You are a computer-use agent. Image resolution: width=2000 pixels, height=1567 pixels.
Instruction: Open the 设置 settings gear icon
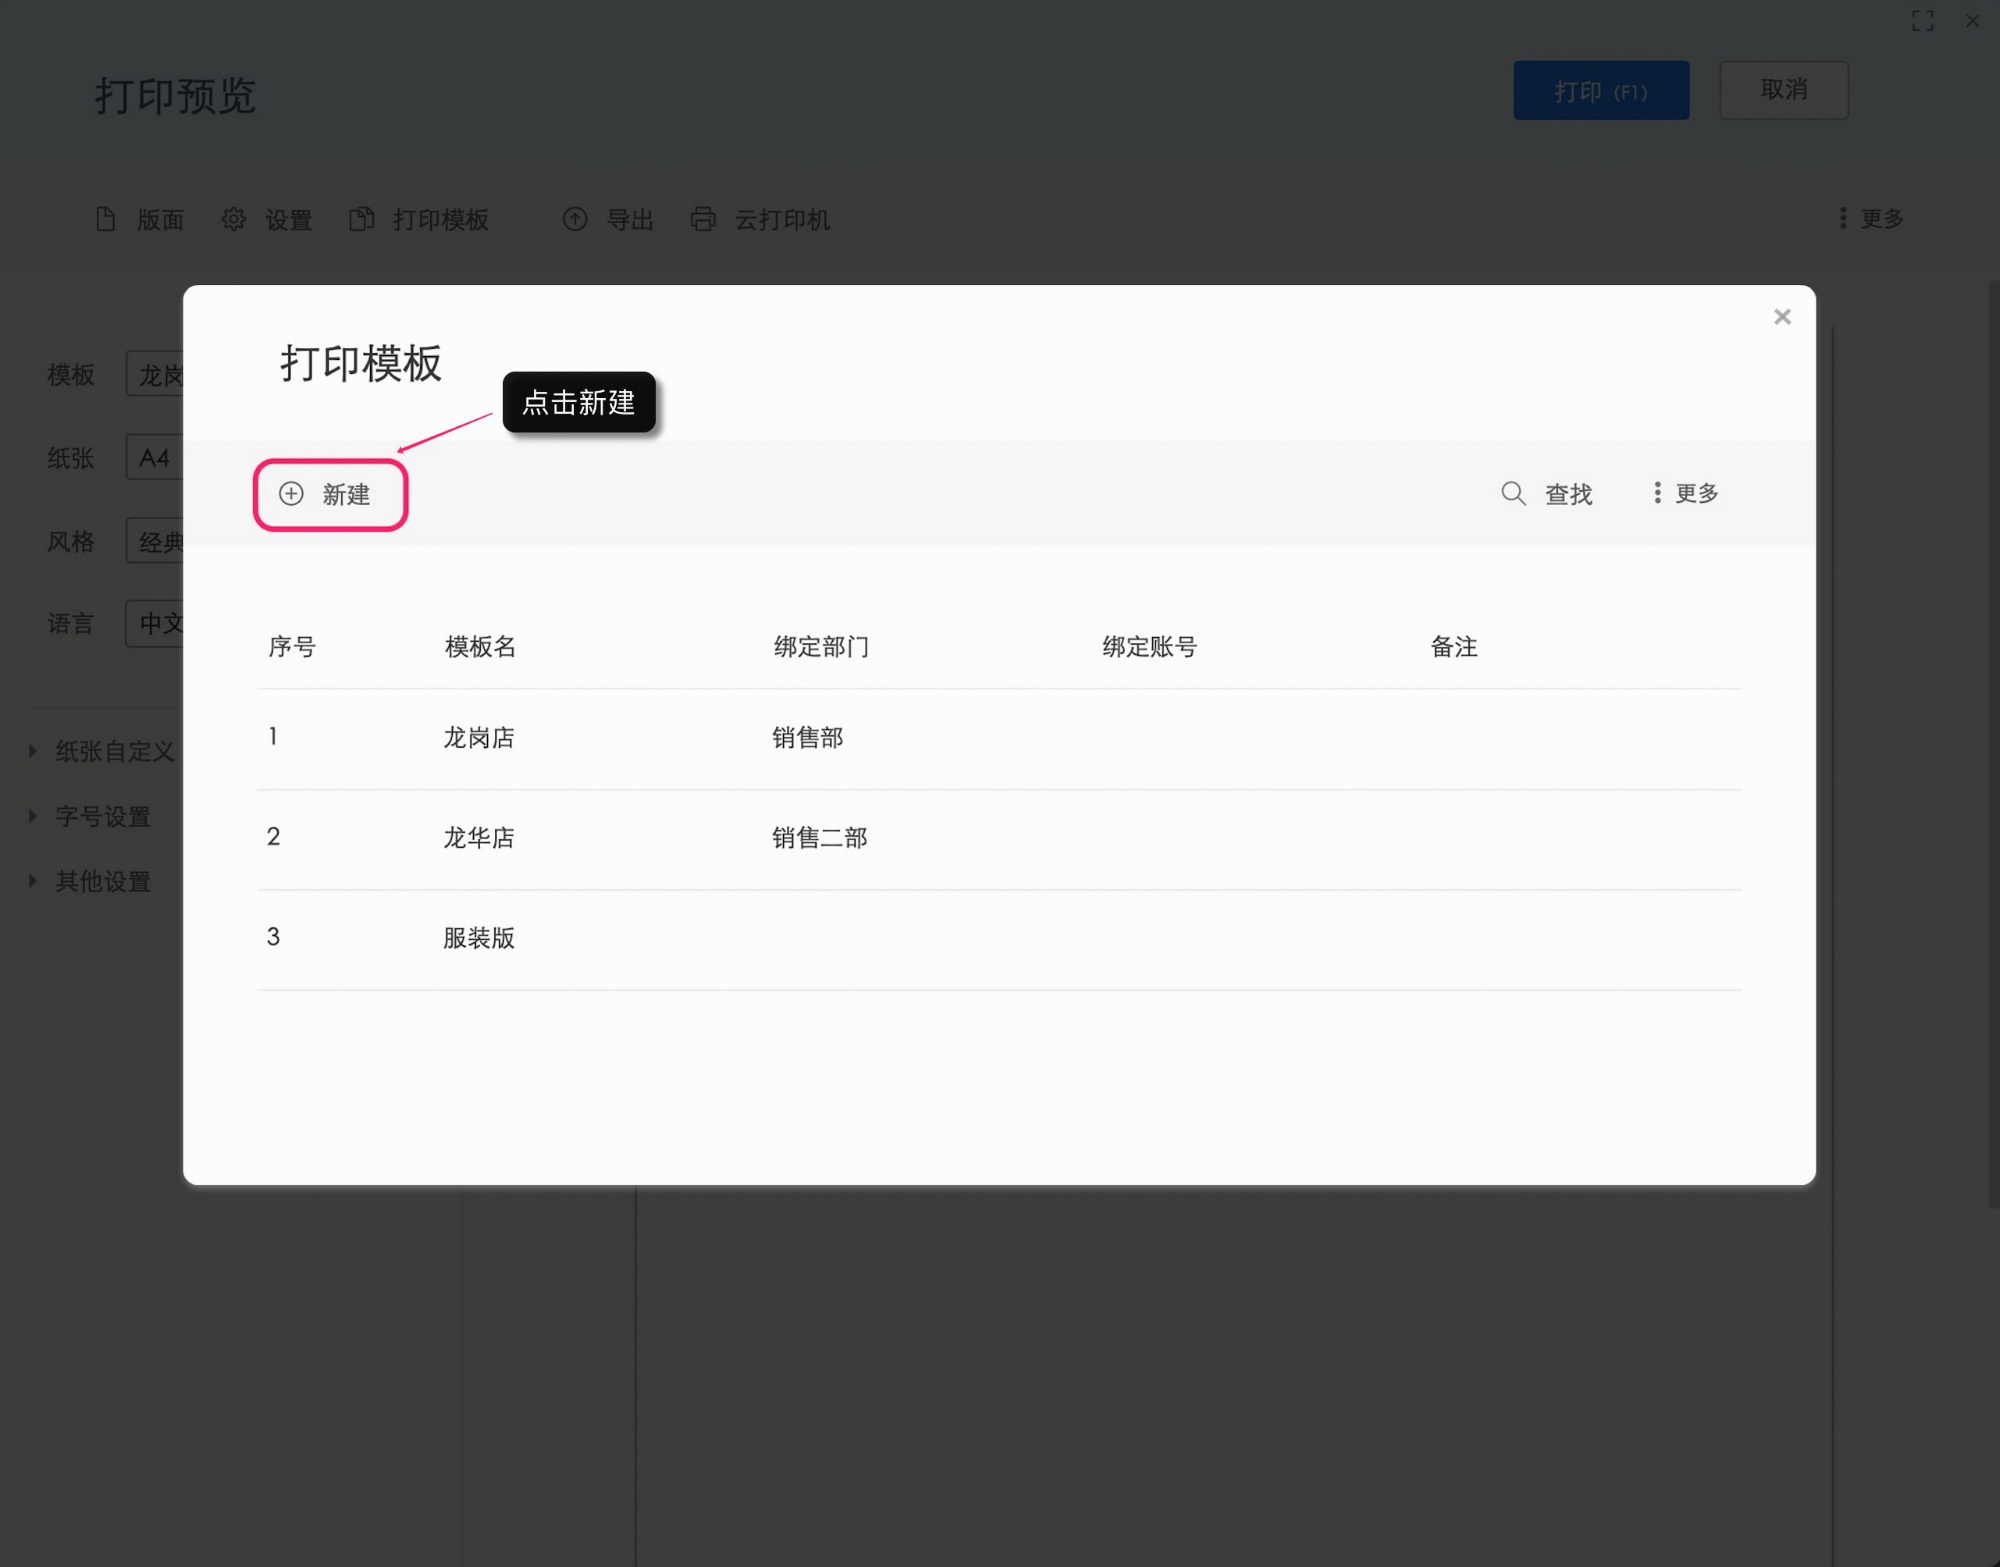[x=234, y=219]
